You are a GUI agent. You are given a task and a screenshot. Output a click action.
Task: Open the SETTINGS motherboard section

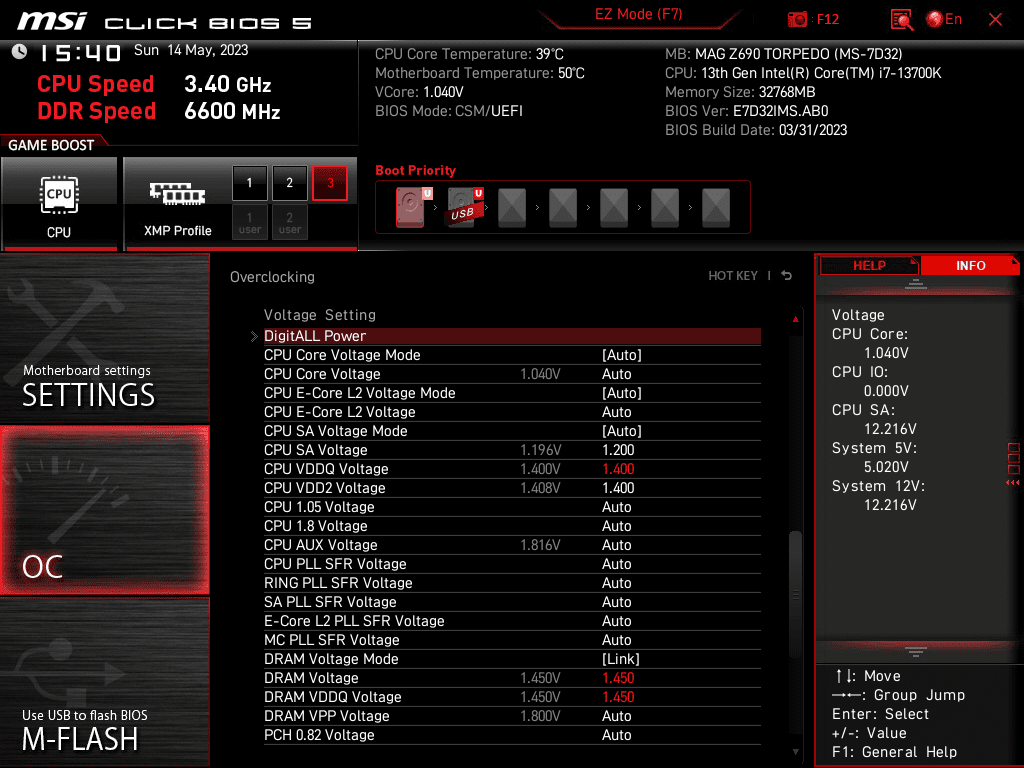[x=104, y=338]
